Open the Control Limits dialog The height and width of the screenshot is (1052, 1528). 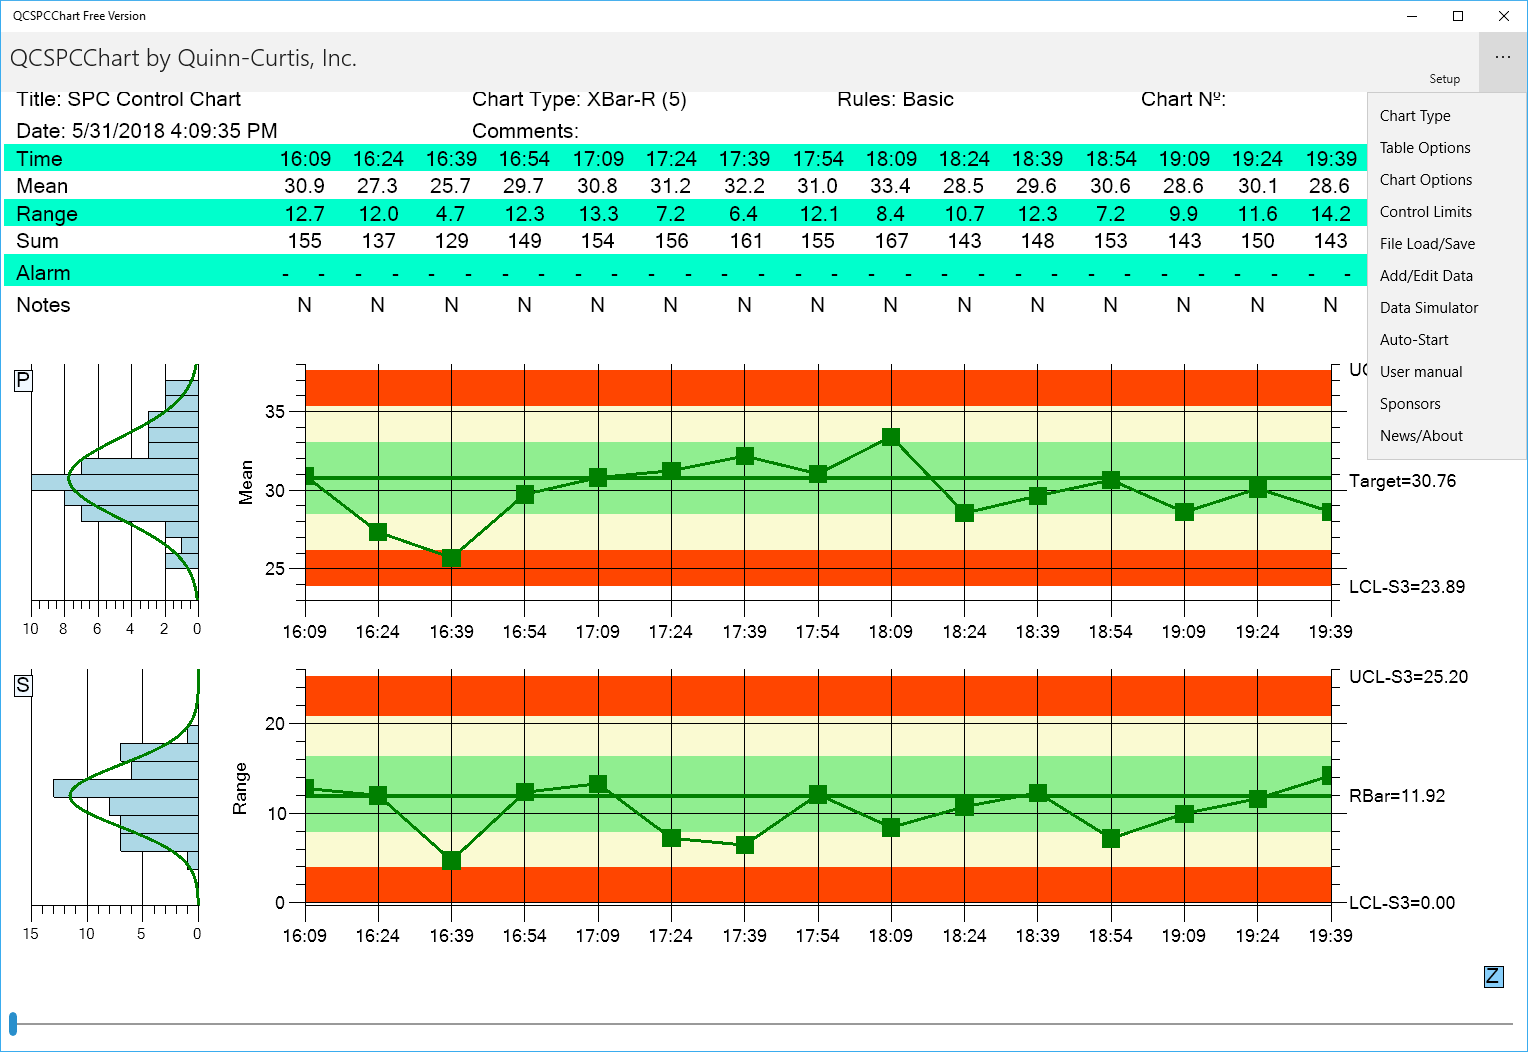click(x=1426, y=211)
